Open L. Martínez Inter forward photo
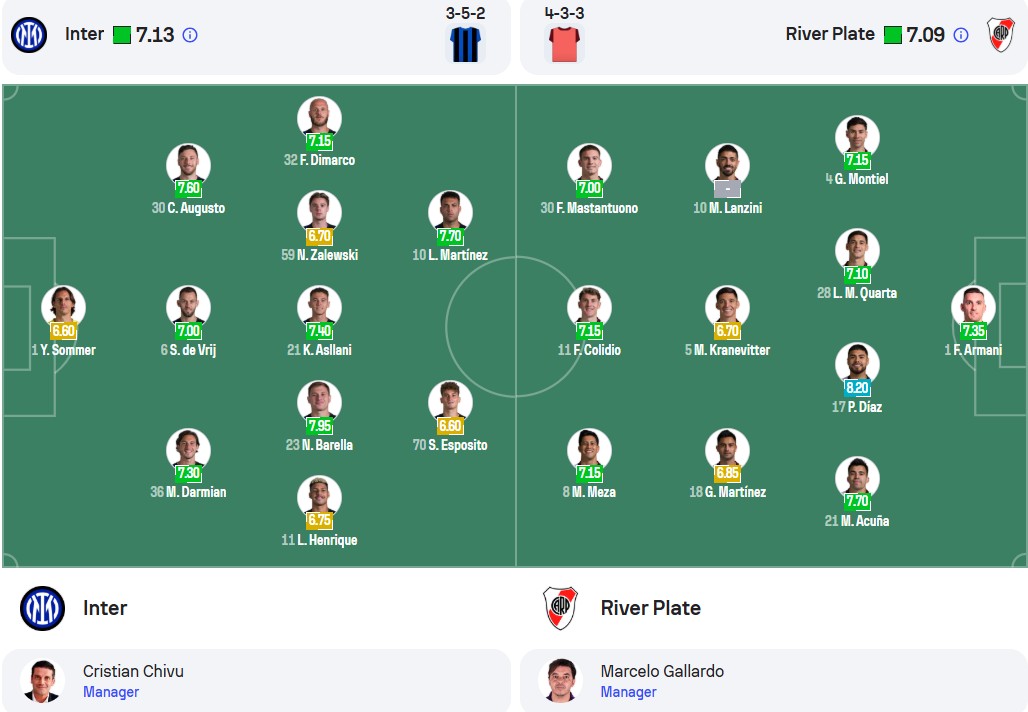Viewport: 1028px width, 712px height. [450, 212]
